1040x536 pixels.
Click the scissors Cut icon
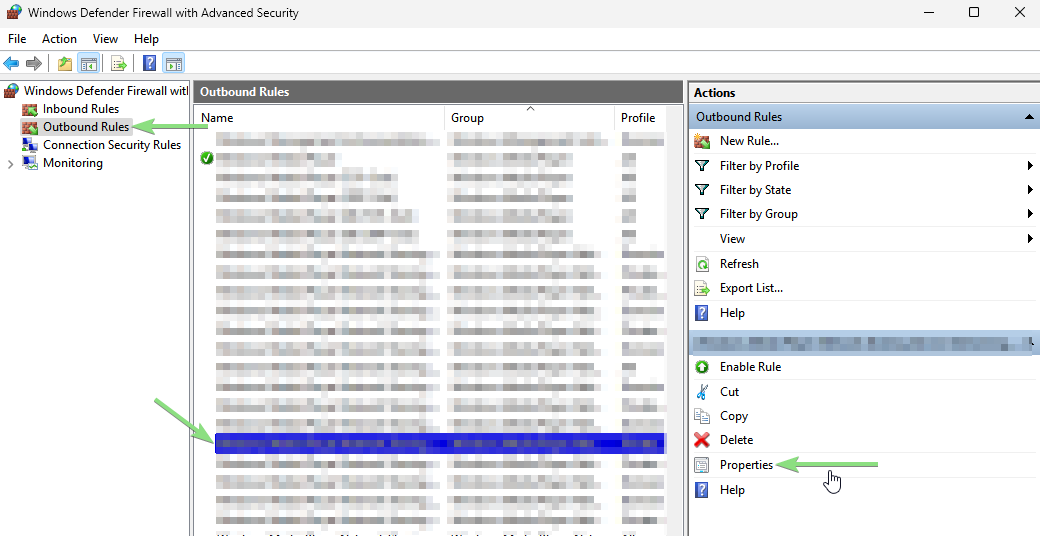click(x=702, y=392)
